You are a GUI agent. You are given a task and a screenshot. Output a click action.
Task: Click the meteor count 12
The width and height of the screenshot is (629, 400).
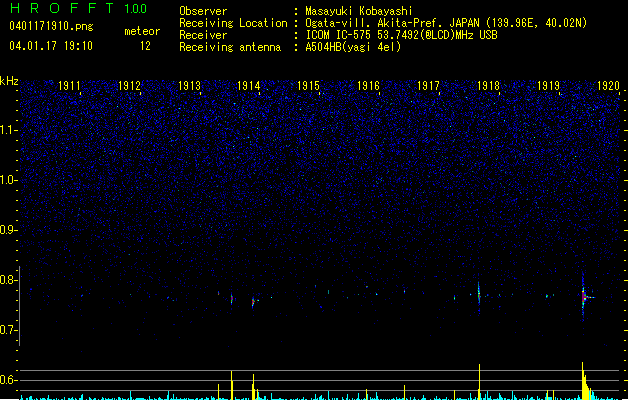point(145,46)
